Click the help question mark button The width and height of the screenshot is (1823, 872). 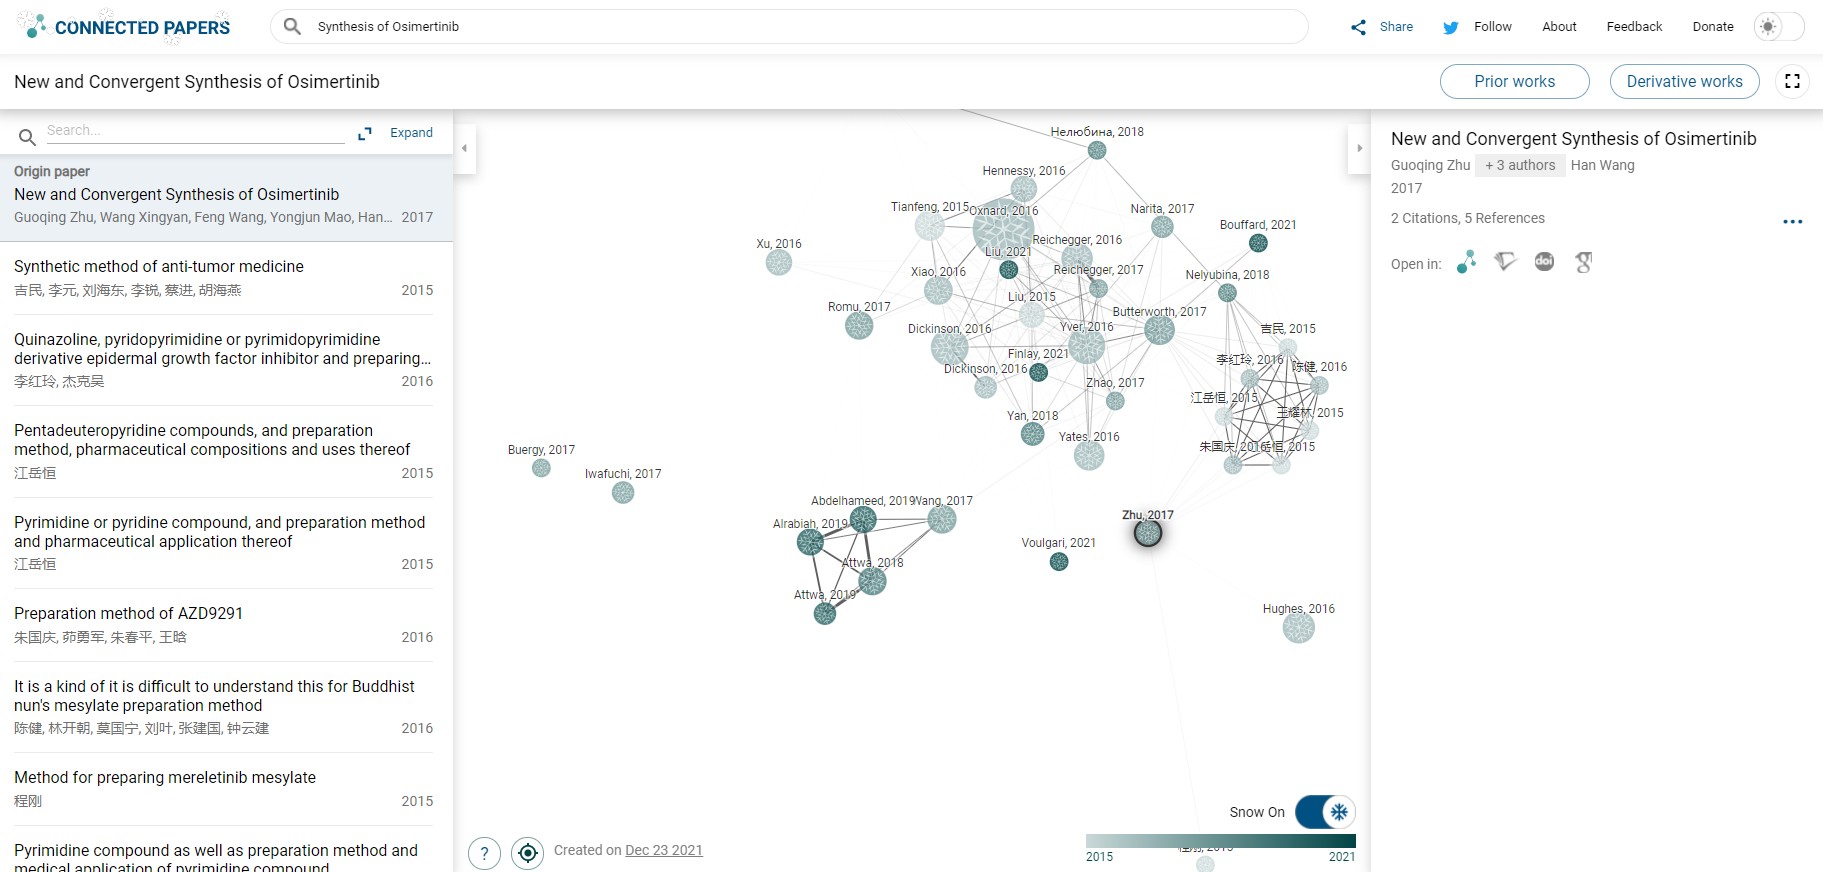click(x=485, y=853)
